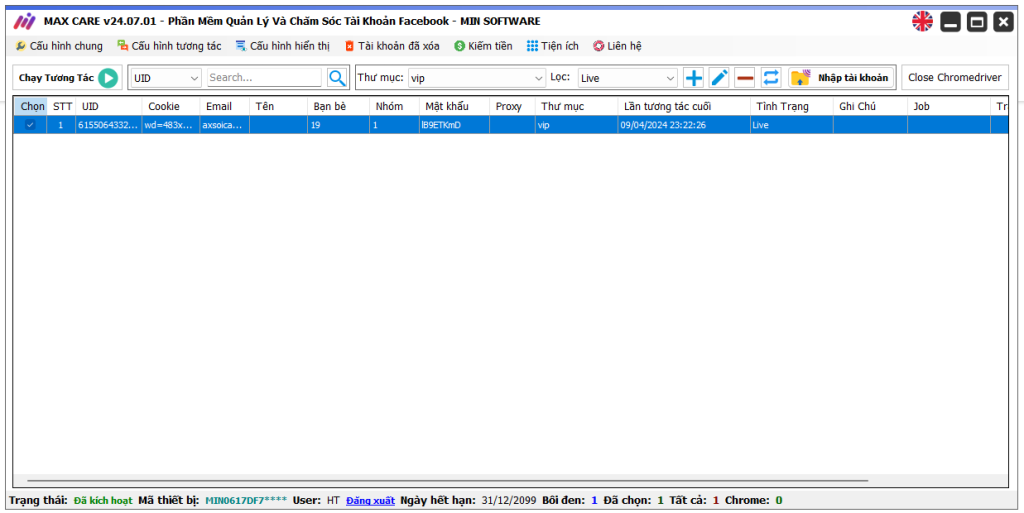Click the red minus delete-folder icon
The image size is (1024, 513).
click(744, 78)
